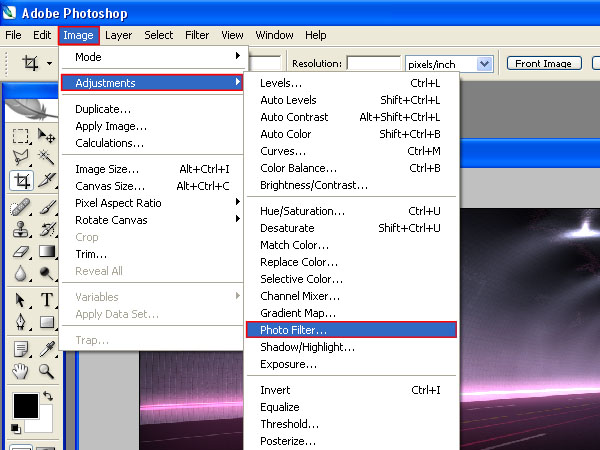
Task: Open the Select menu
Action: 158,35
